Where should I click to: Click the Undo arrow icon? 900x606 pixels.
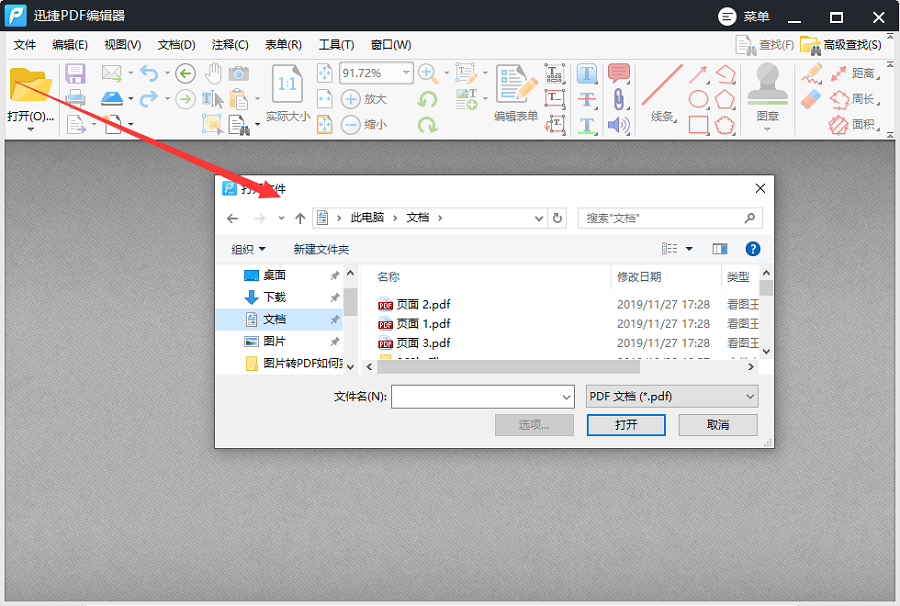click(x=149, y=73)
